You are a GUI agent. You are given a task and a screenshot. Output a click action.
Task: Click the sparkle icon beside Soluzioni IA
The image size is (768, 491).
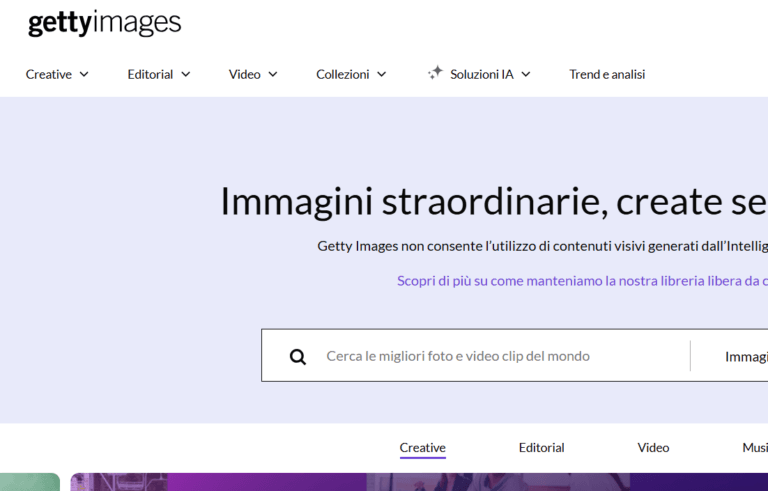(435, 73)
